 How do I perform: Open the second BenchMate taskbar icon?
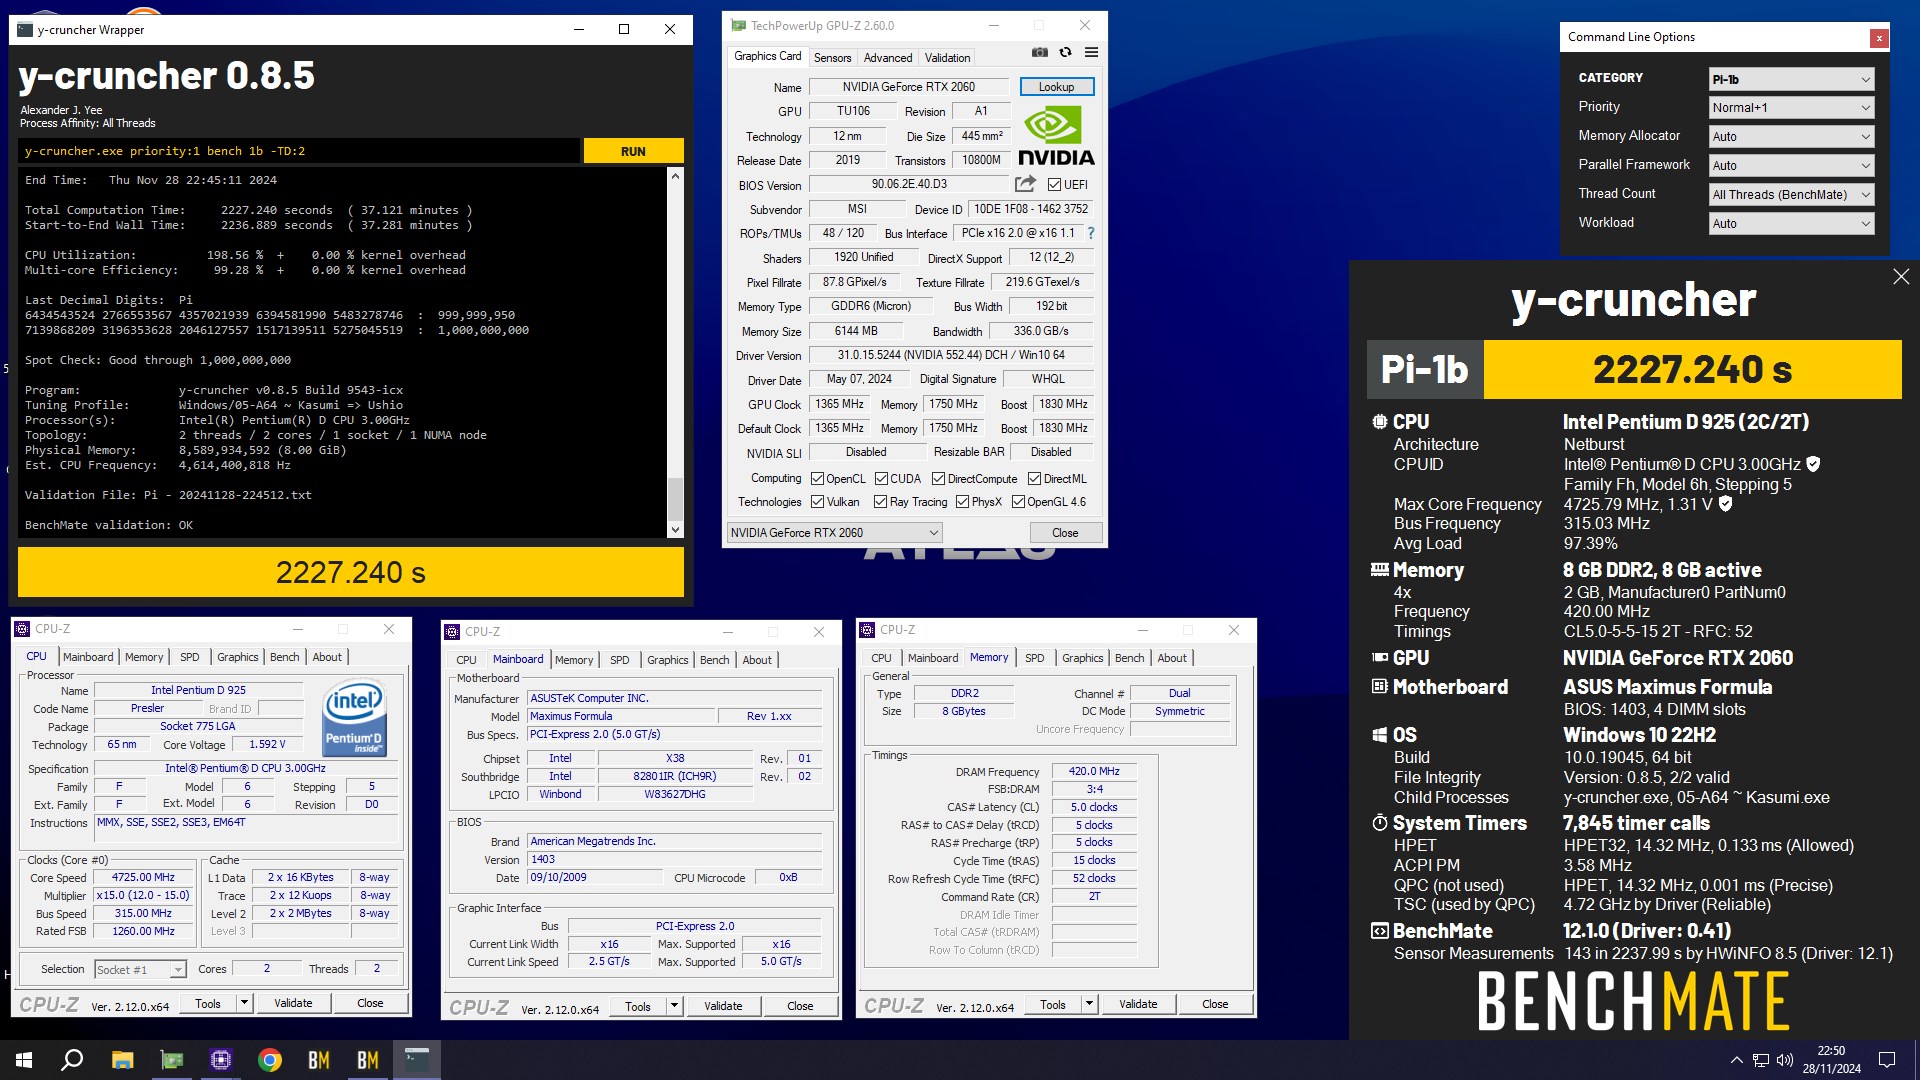click(368, 1060)
